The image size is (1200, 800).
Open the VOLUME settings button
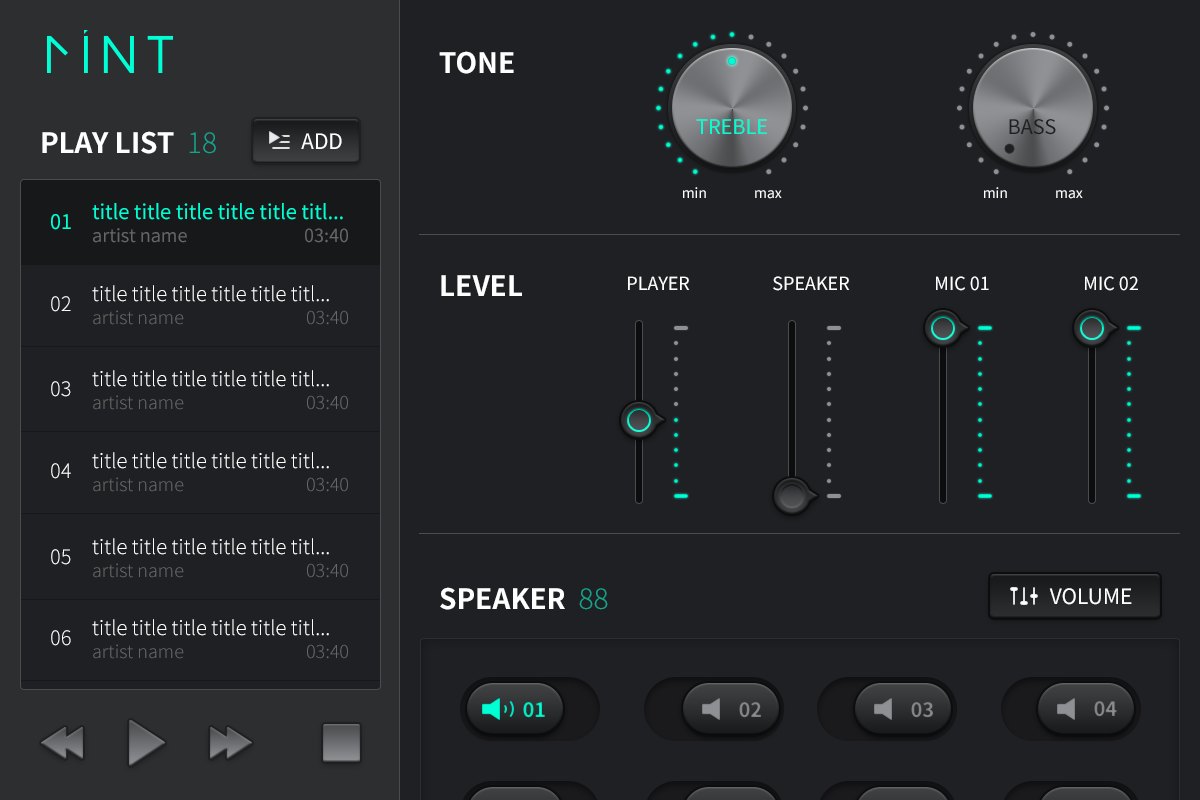[1075, 596]
